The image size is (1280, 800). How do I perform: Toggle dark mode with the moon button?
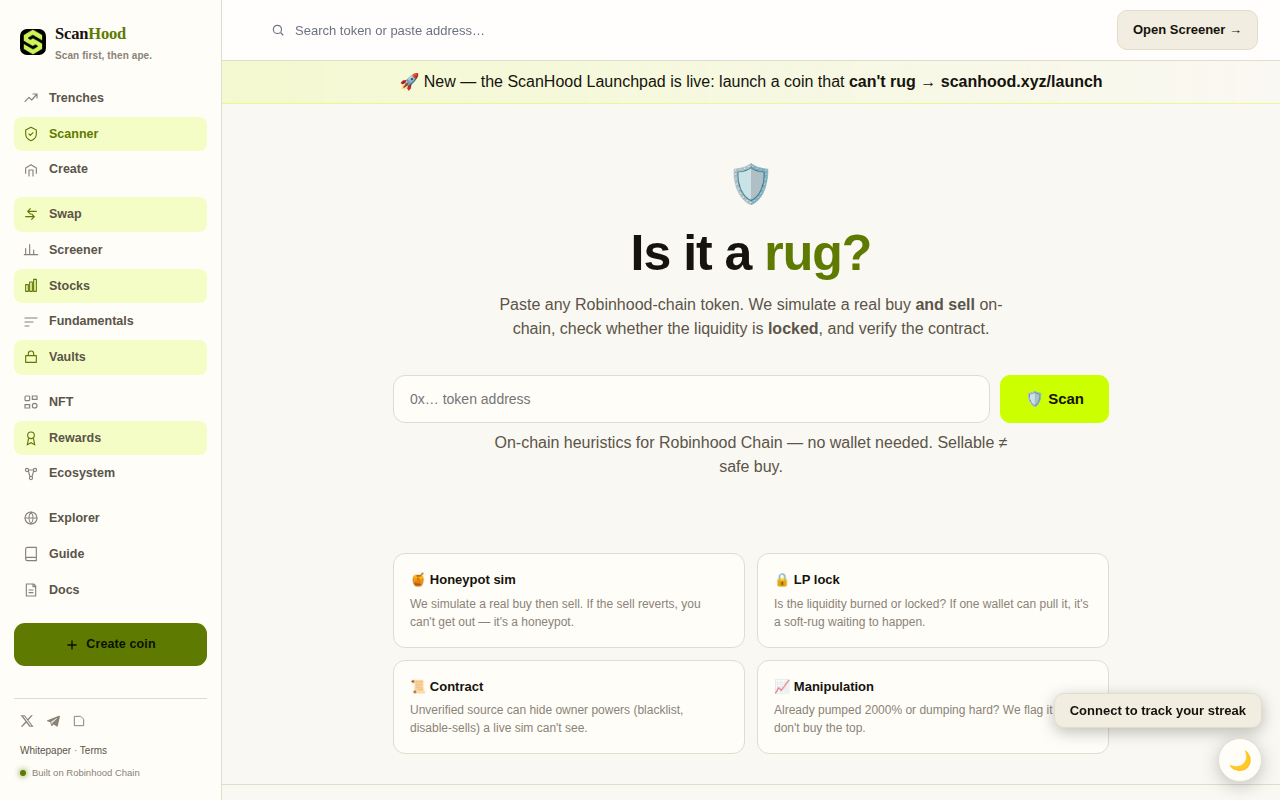click(x=1240, y=760)
